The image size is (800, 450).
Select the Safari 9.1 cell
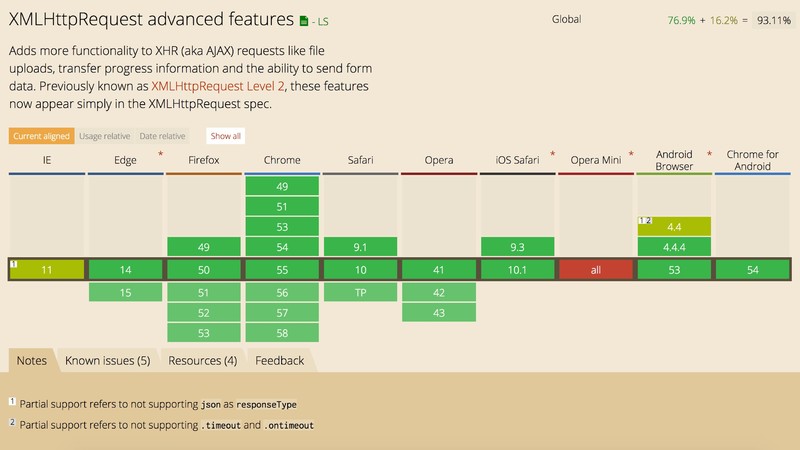360,247
